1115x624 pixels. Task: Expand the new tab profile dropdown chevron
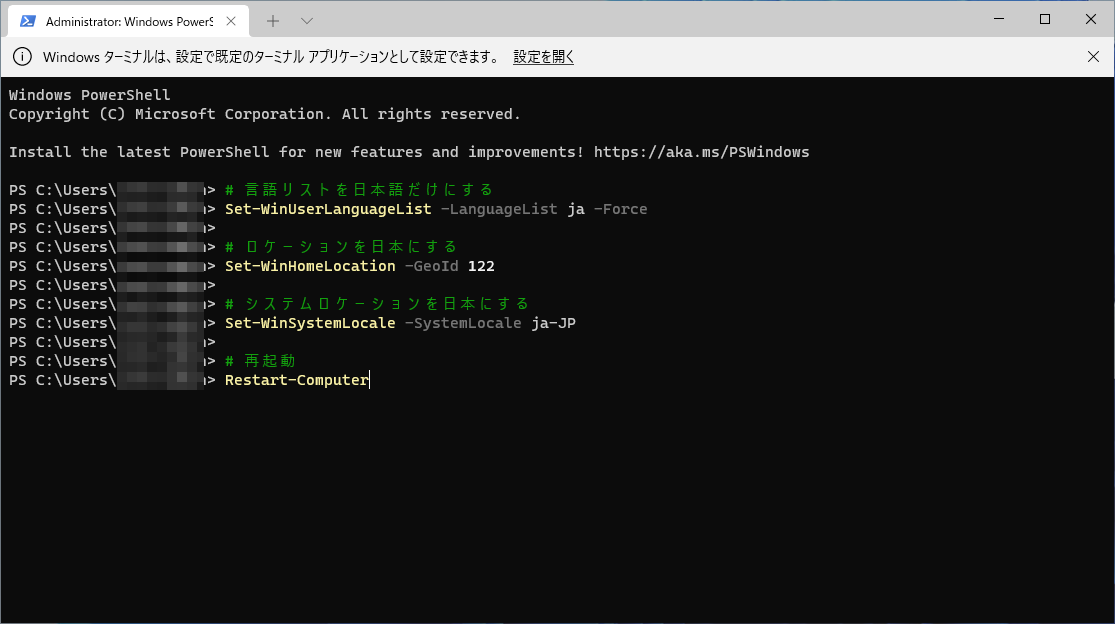pyautogui.click(x=306, y=21)
